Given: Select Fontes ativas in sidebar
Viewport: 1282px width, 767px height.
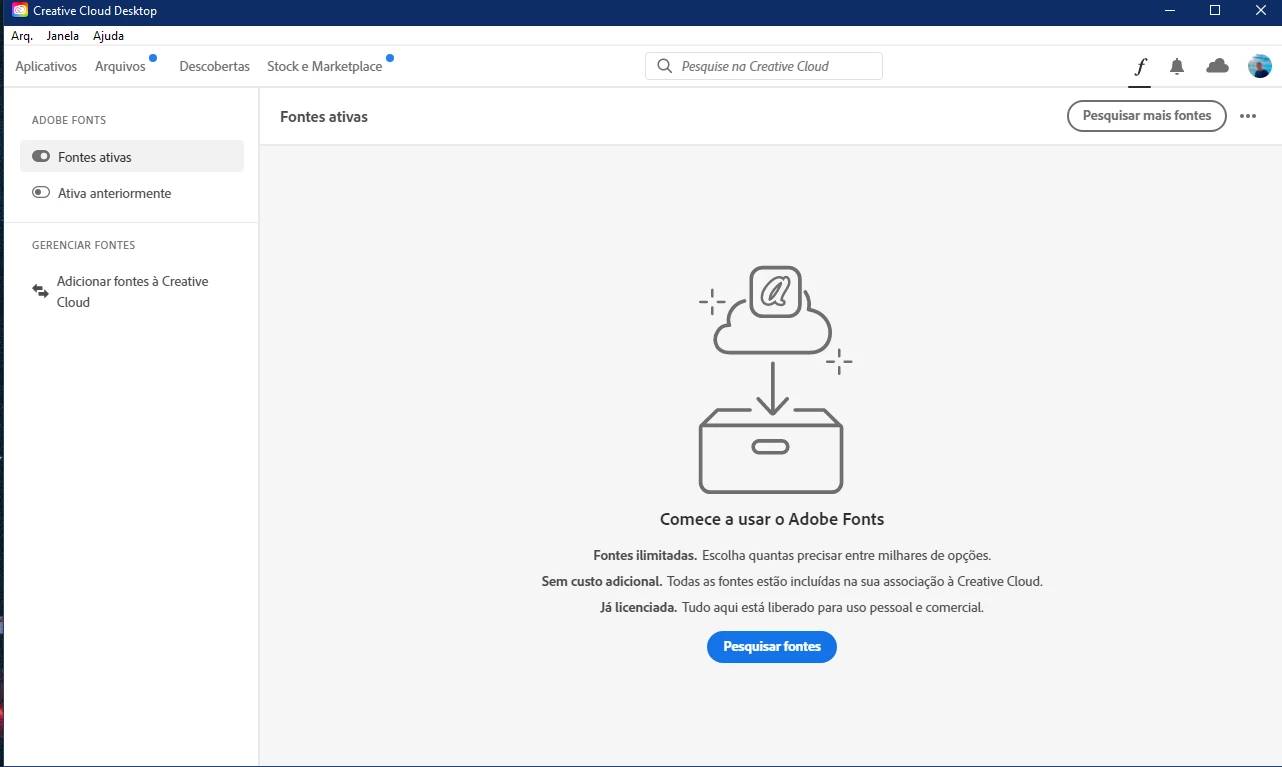Looking at the screenshot, I should [x=132, y=156].
